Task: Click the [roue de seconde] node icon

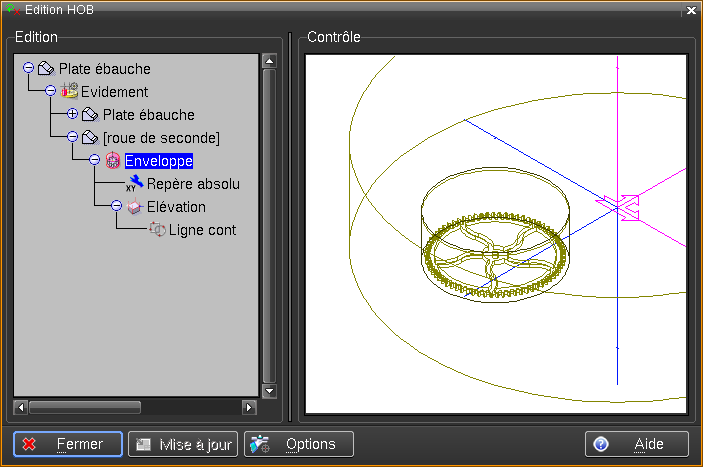Action: pos(91,138)
